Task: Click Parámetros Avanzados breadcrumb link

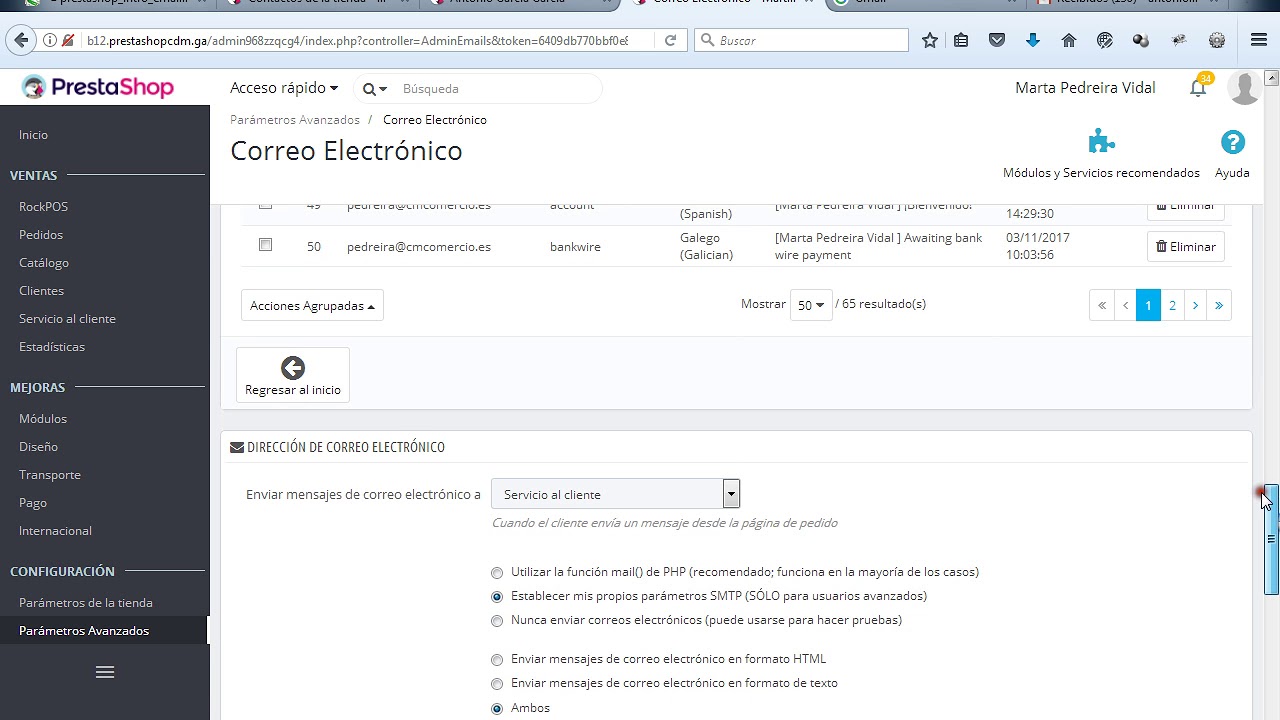Action: pos(295,120)
